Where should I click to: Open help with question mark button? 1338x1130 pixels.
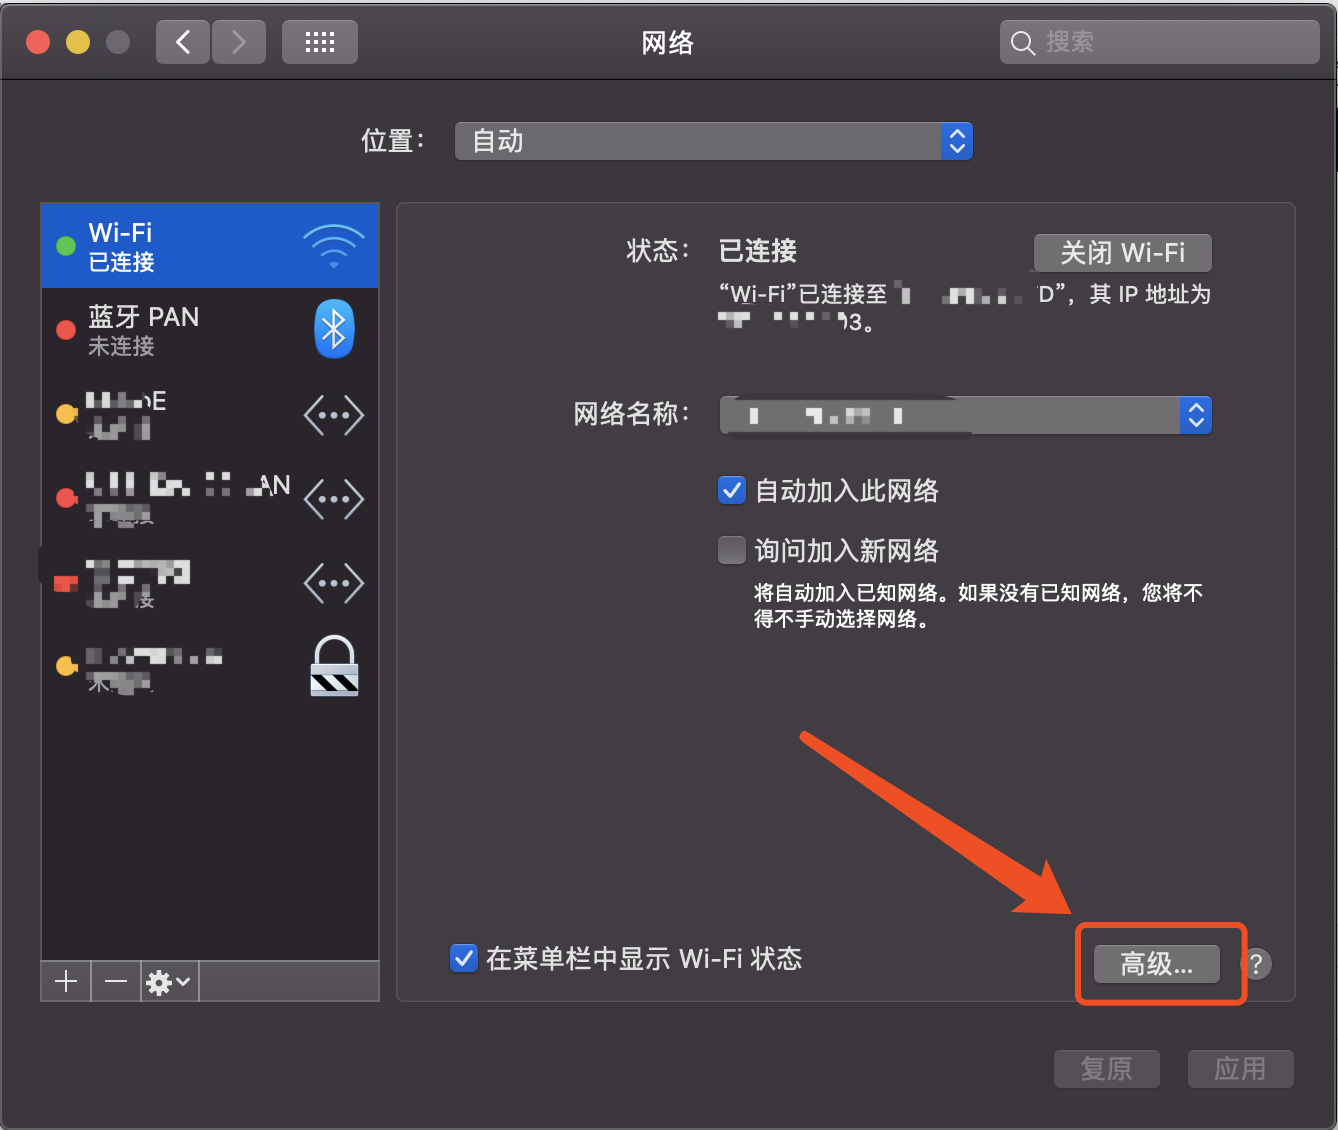[1256, 964]
